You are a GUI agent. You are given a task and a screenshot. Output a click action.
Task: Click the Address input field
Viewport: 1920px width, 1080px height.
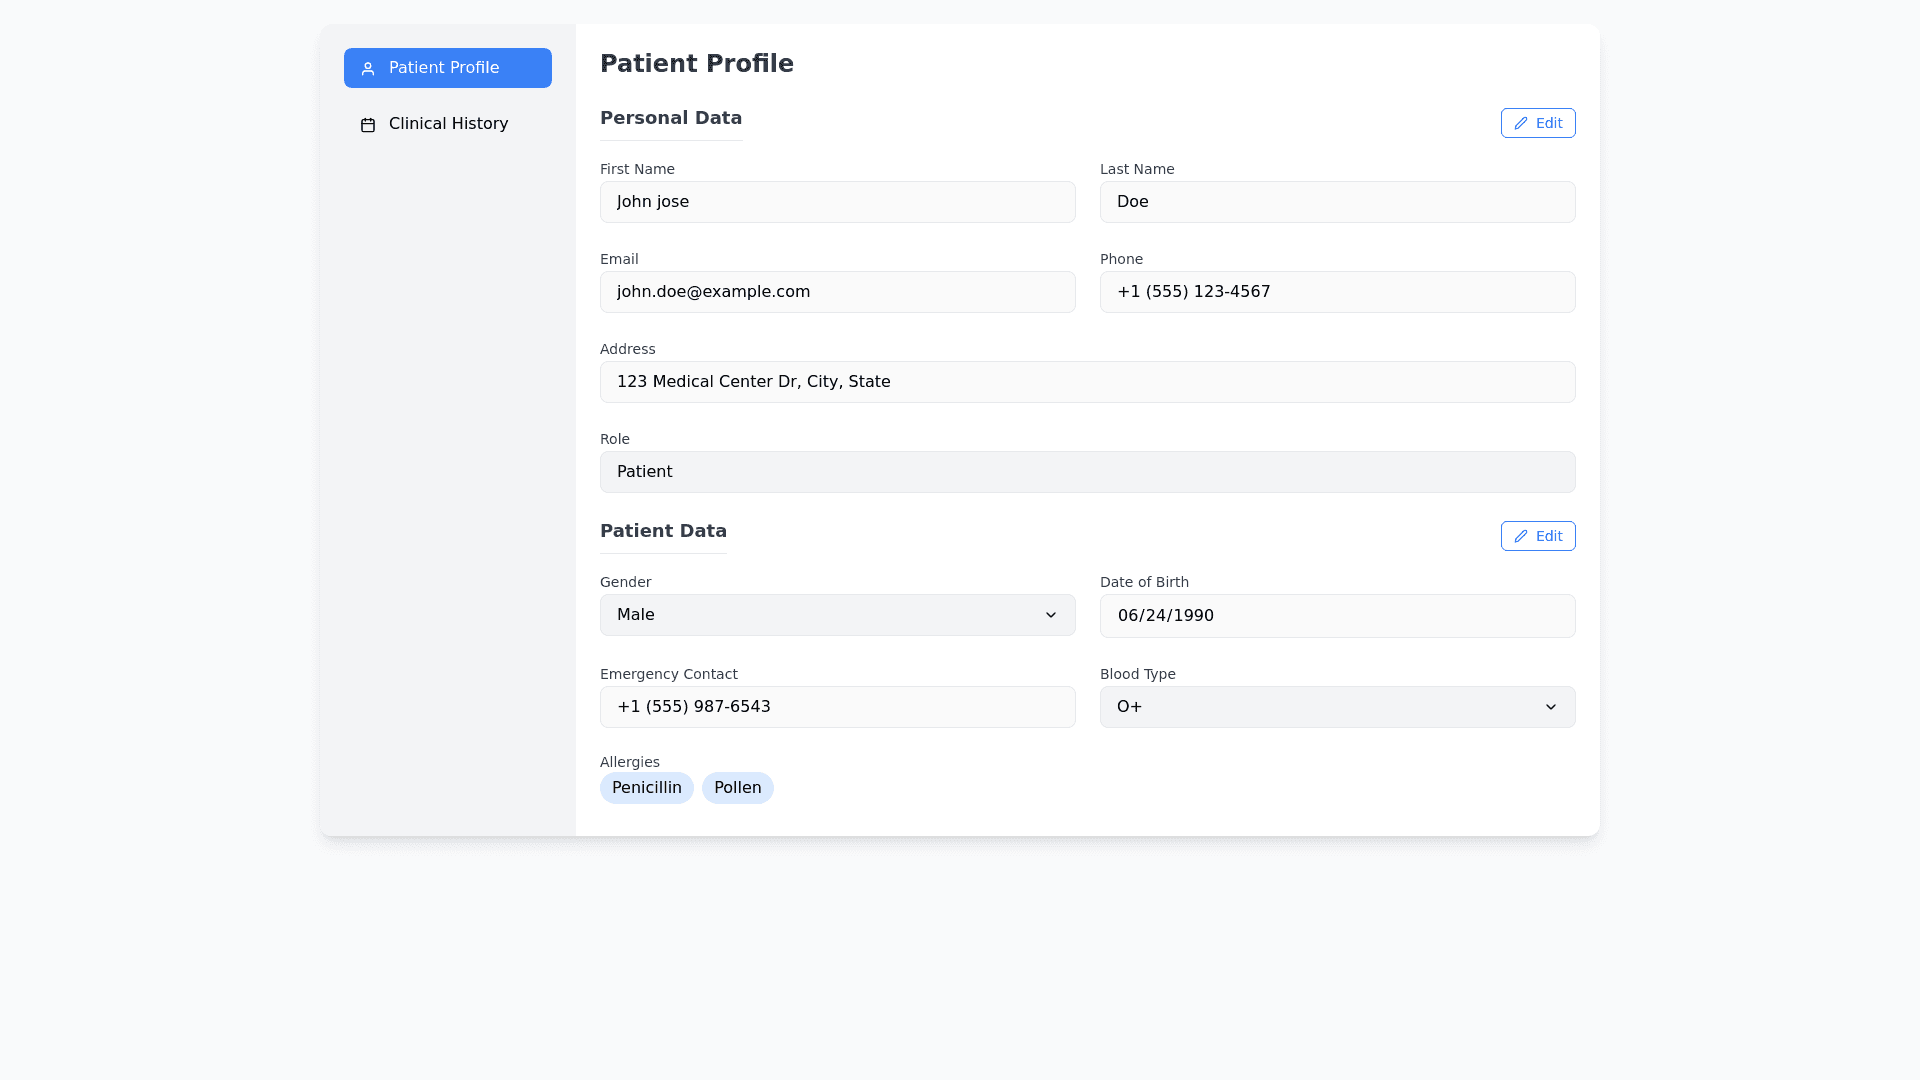[1088, 382]
